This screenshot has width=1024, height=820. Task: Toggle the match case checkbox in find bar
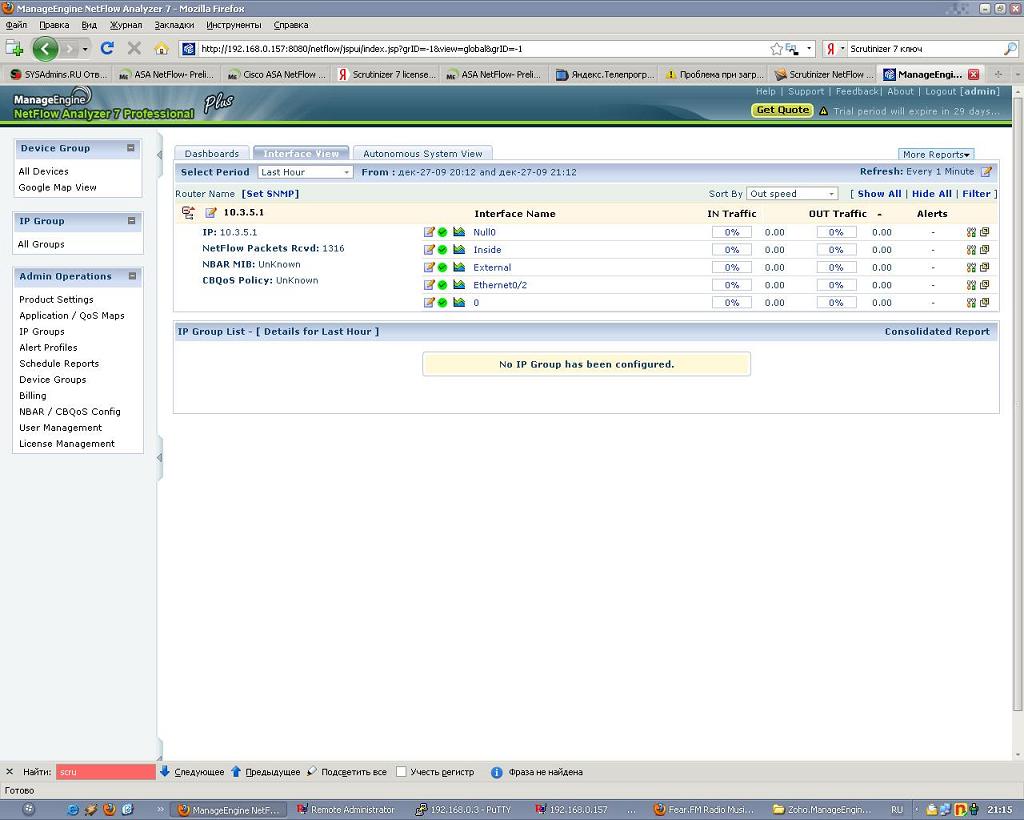click(x=402, y=772)
